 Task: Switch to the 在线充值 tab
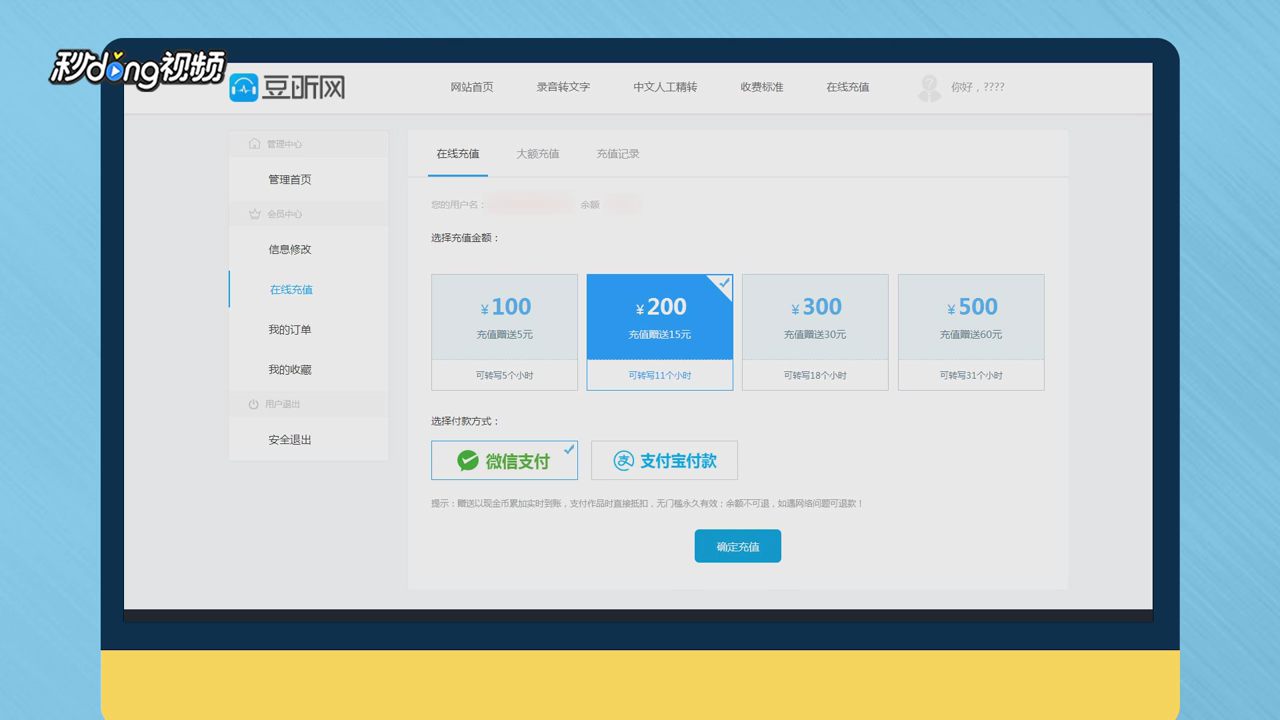458,154
